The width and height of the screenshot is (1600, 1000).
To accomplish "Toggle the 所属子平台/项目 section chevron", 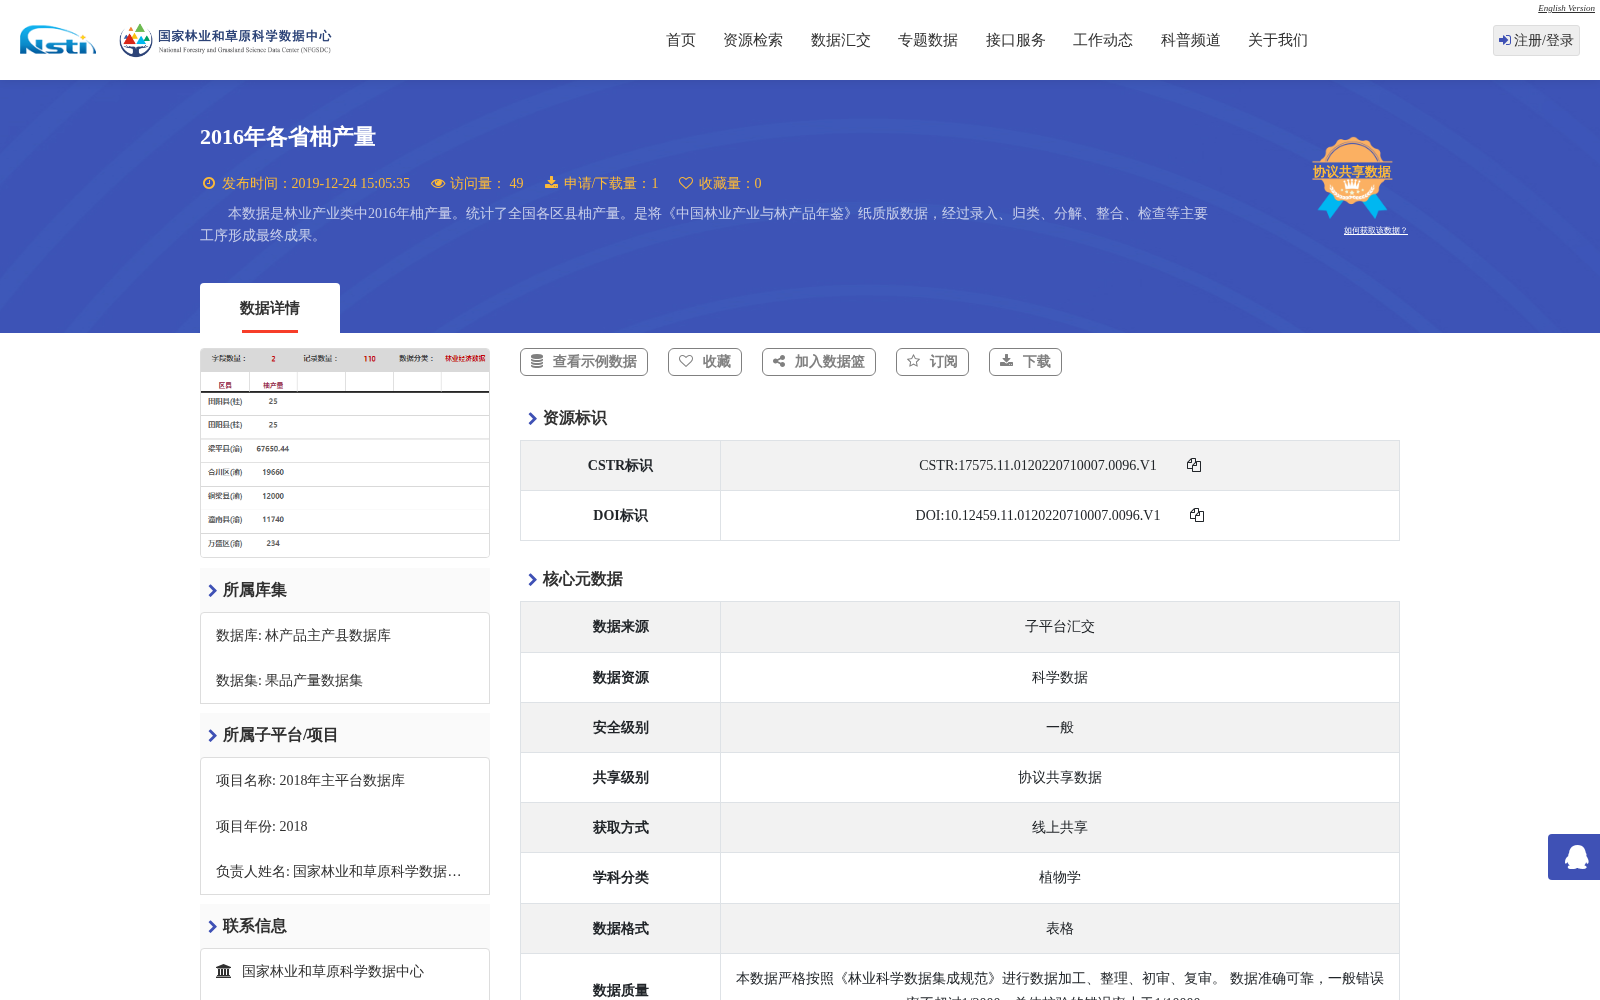I will 212,736.
